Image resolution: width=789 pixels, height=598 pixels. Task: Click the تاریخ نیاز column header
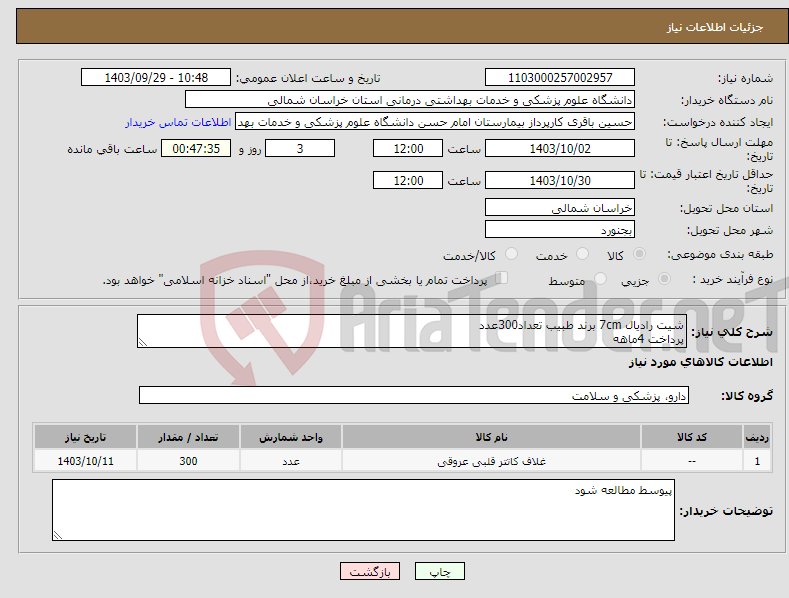tap(86, 437)
